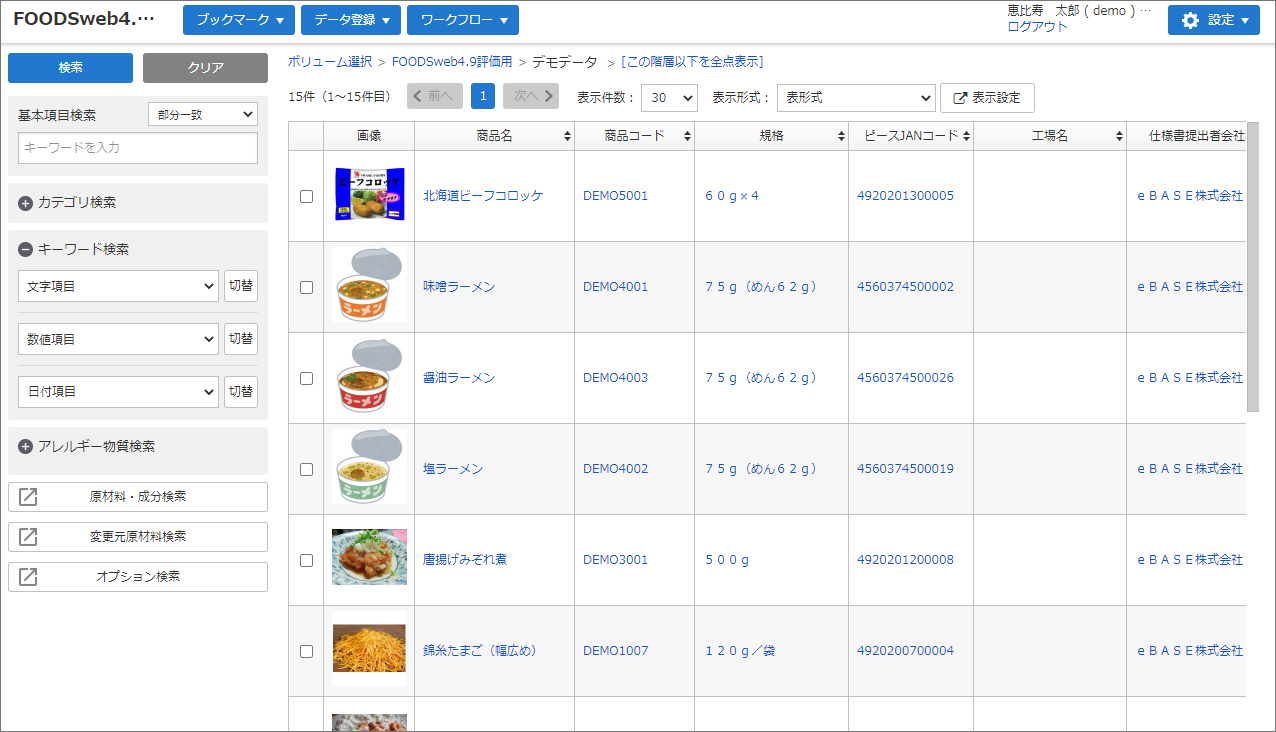Open the 醤油ラーメン product image
The height and width of the screenshot is (732, 1276).
click(x=369, y=377)
